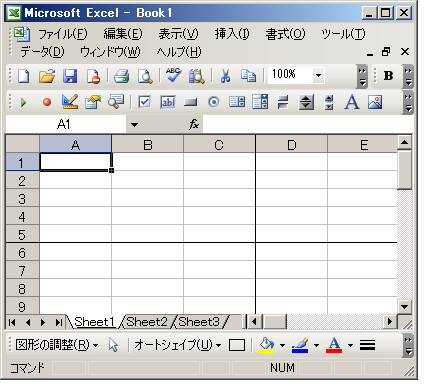Insert a Scroll Bar control
This screenshot has height=390, width=438.
coord(329,102)
